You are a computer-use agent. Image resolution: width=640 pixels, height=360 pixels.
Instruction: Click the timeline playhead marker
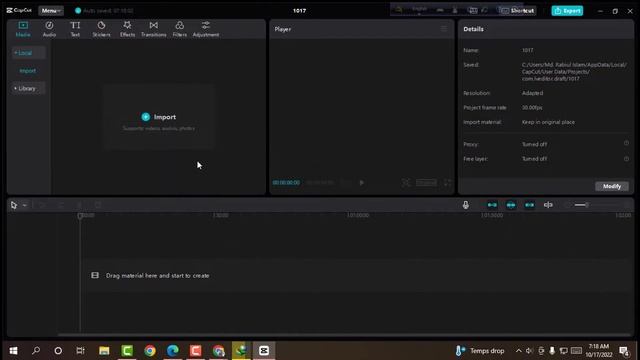click(80, 216)
